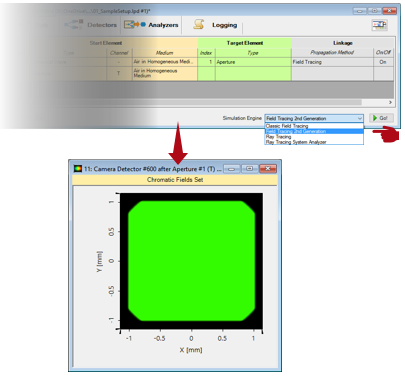Click the Go! button
405x376 pixels.
(x=381, y=118)
